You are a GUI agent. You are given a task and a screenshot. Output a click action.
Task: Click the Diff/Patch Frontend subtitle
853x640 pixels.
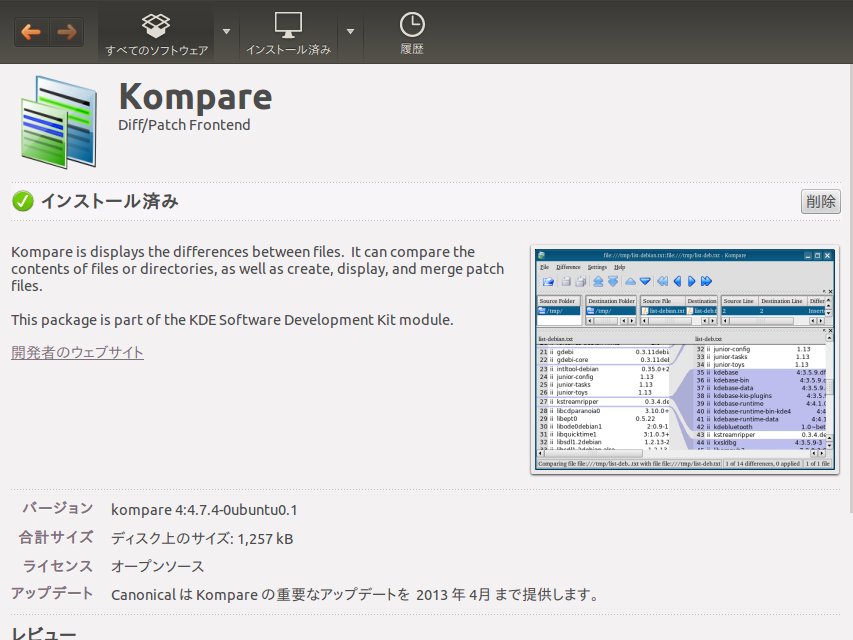click(184, 125)
